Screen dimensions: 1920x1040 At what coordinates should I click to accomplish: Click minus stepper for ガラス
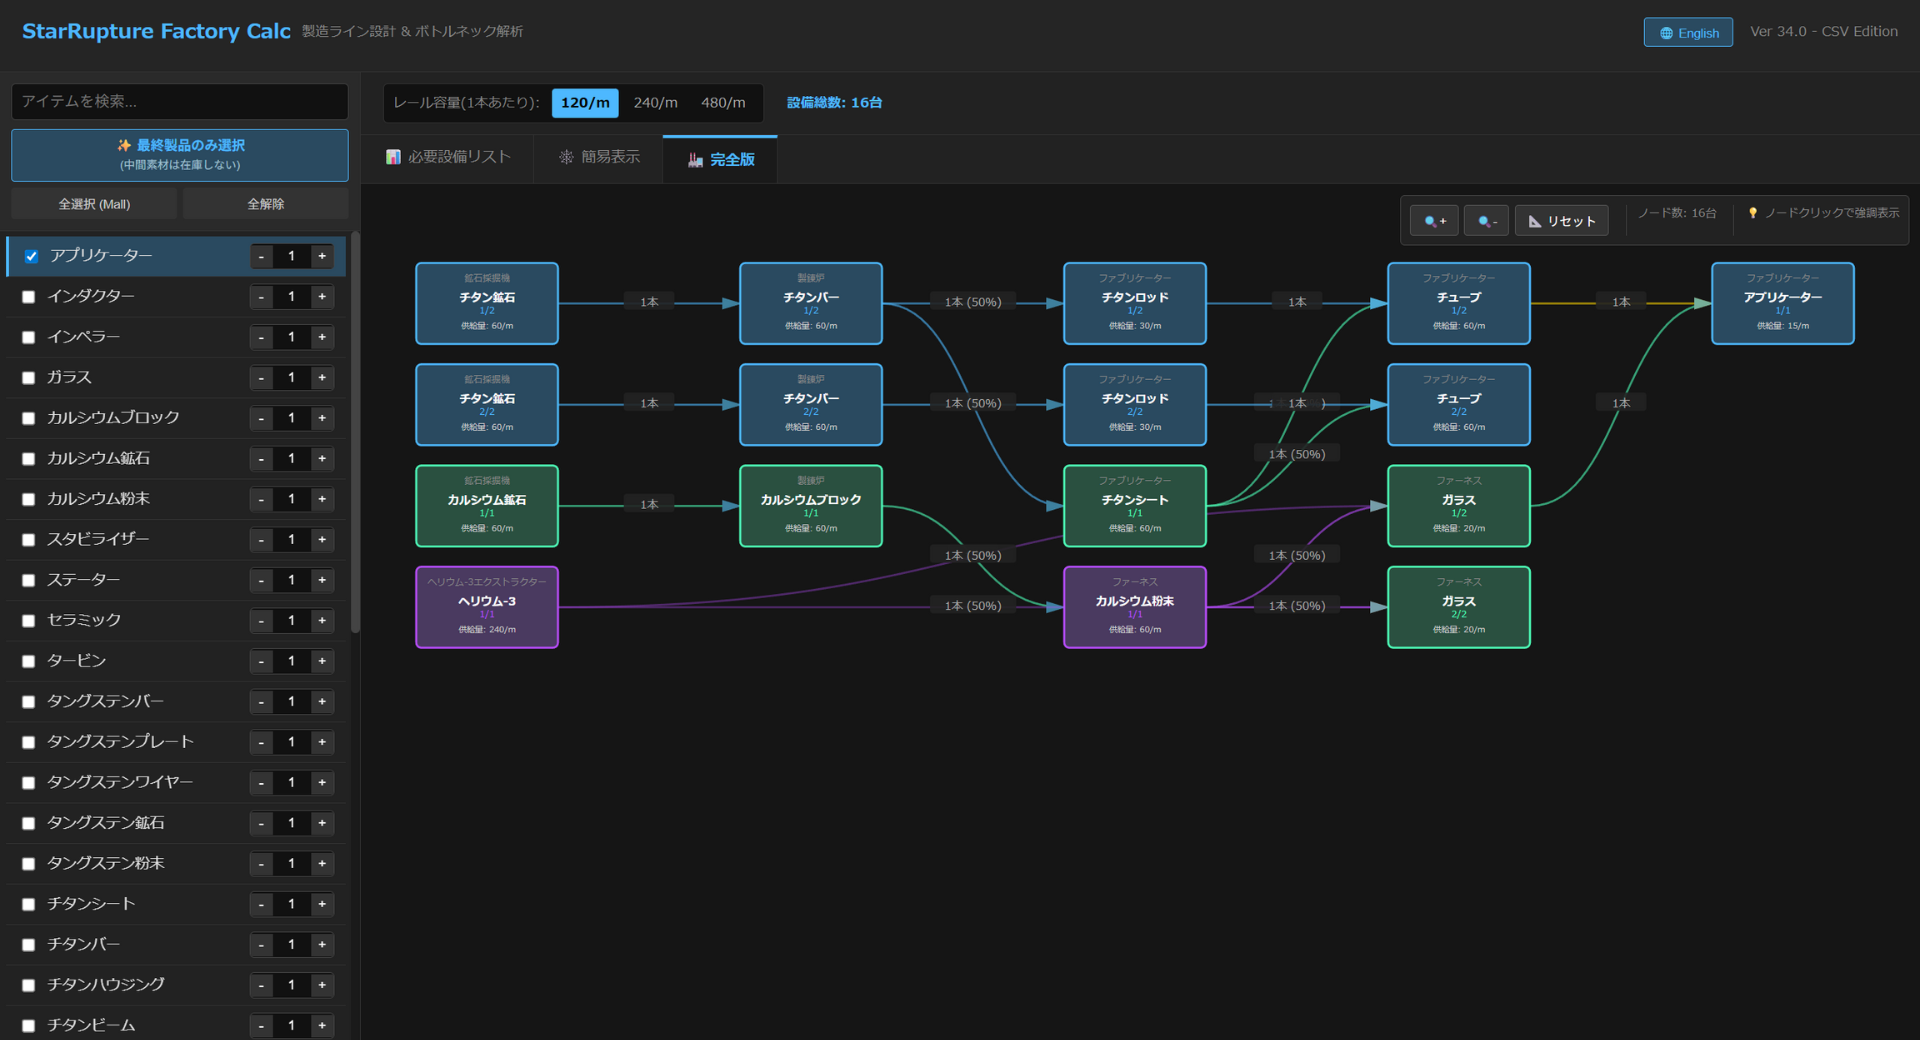[261, 378]
